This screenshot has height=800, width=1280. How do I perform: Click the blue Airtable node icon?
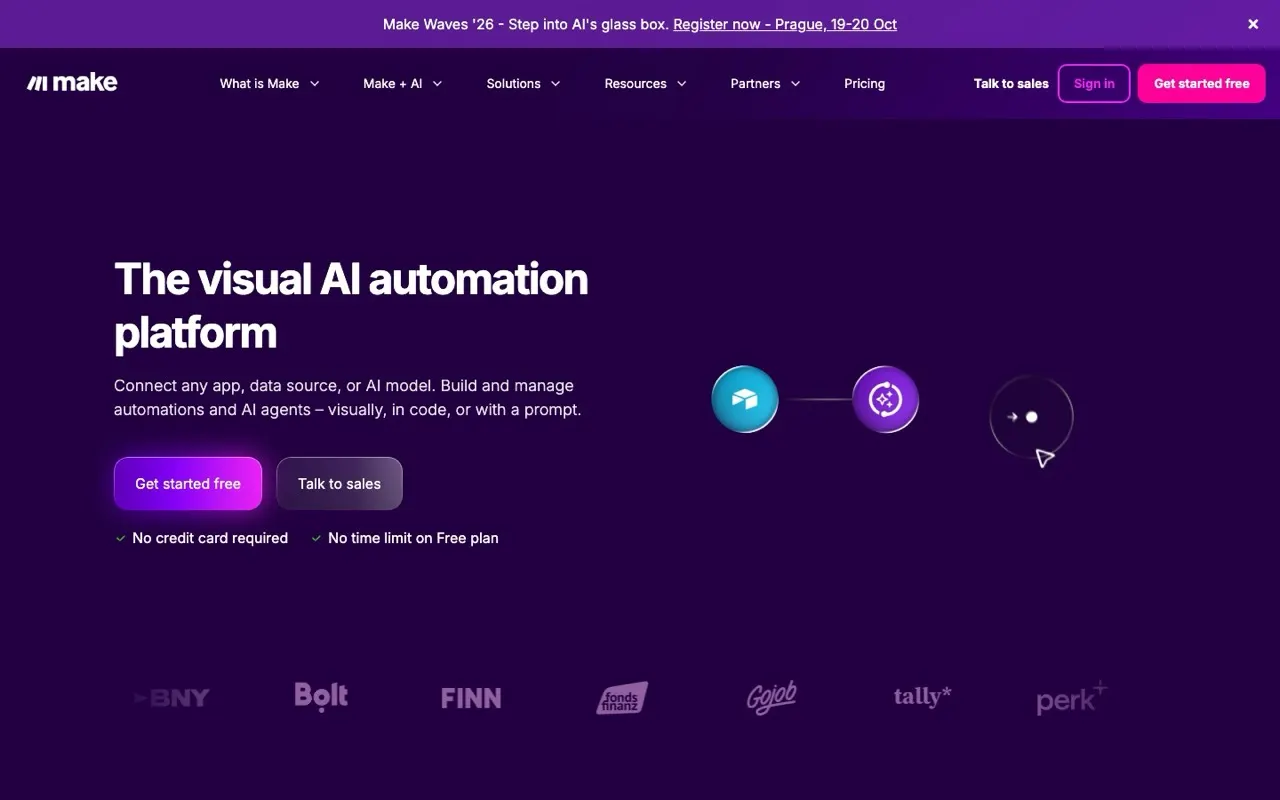pyautogui.click(x=745, y=399)
